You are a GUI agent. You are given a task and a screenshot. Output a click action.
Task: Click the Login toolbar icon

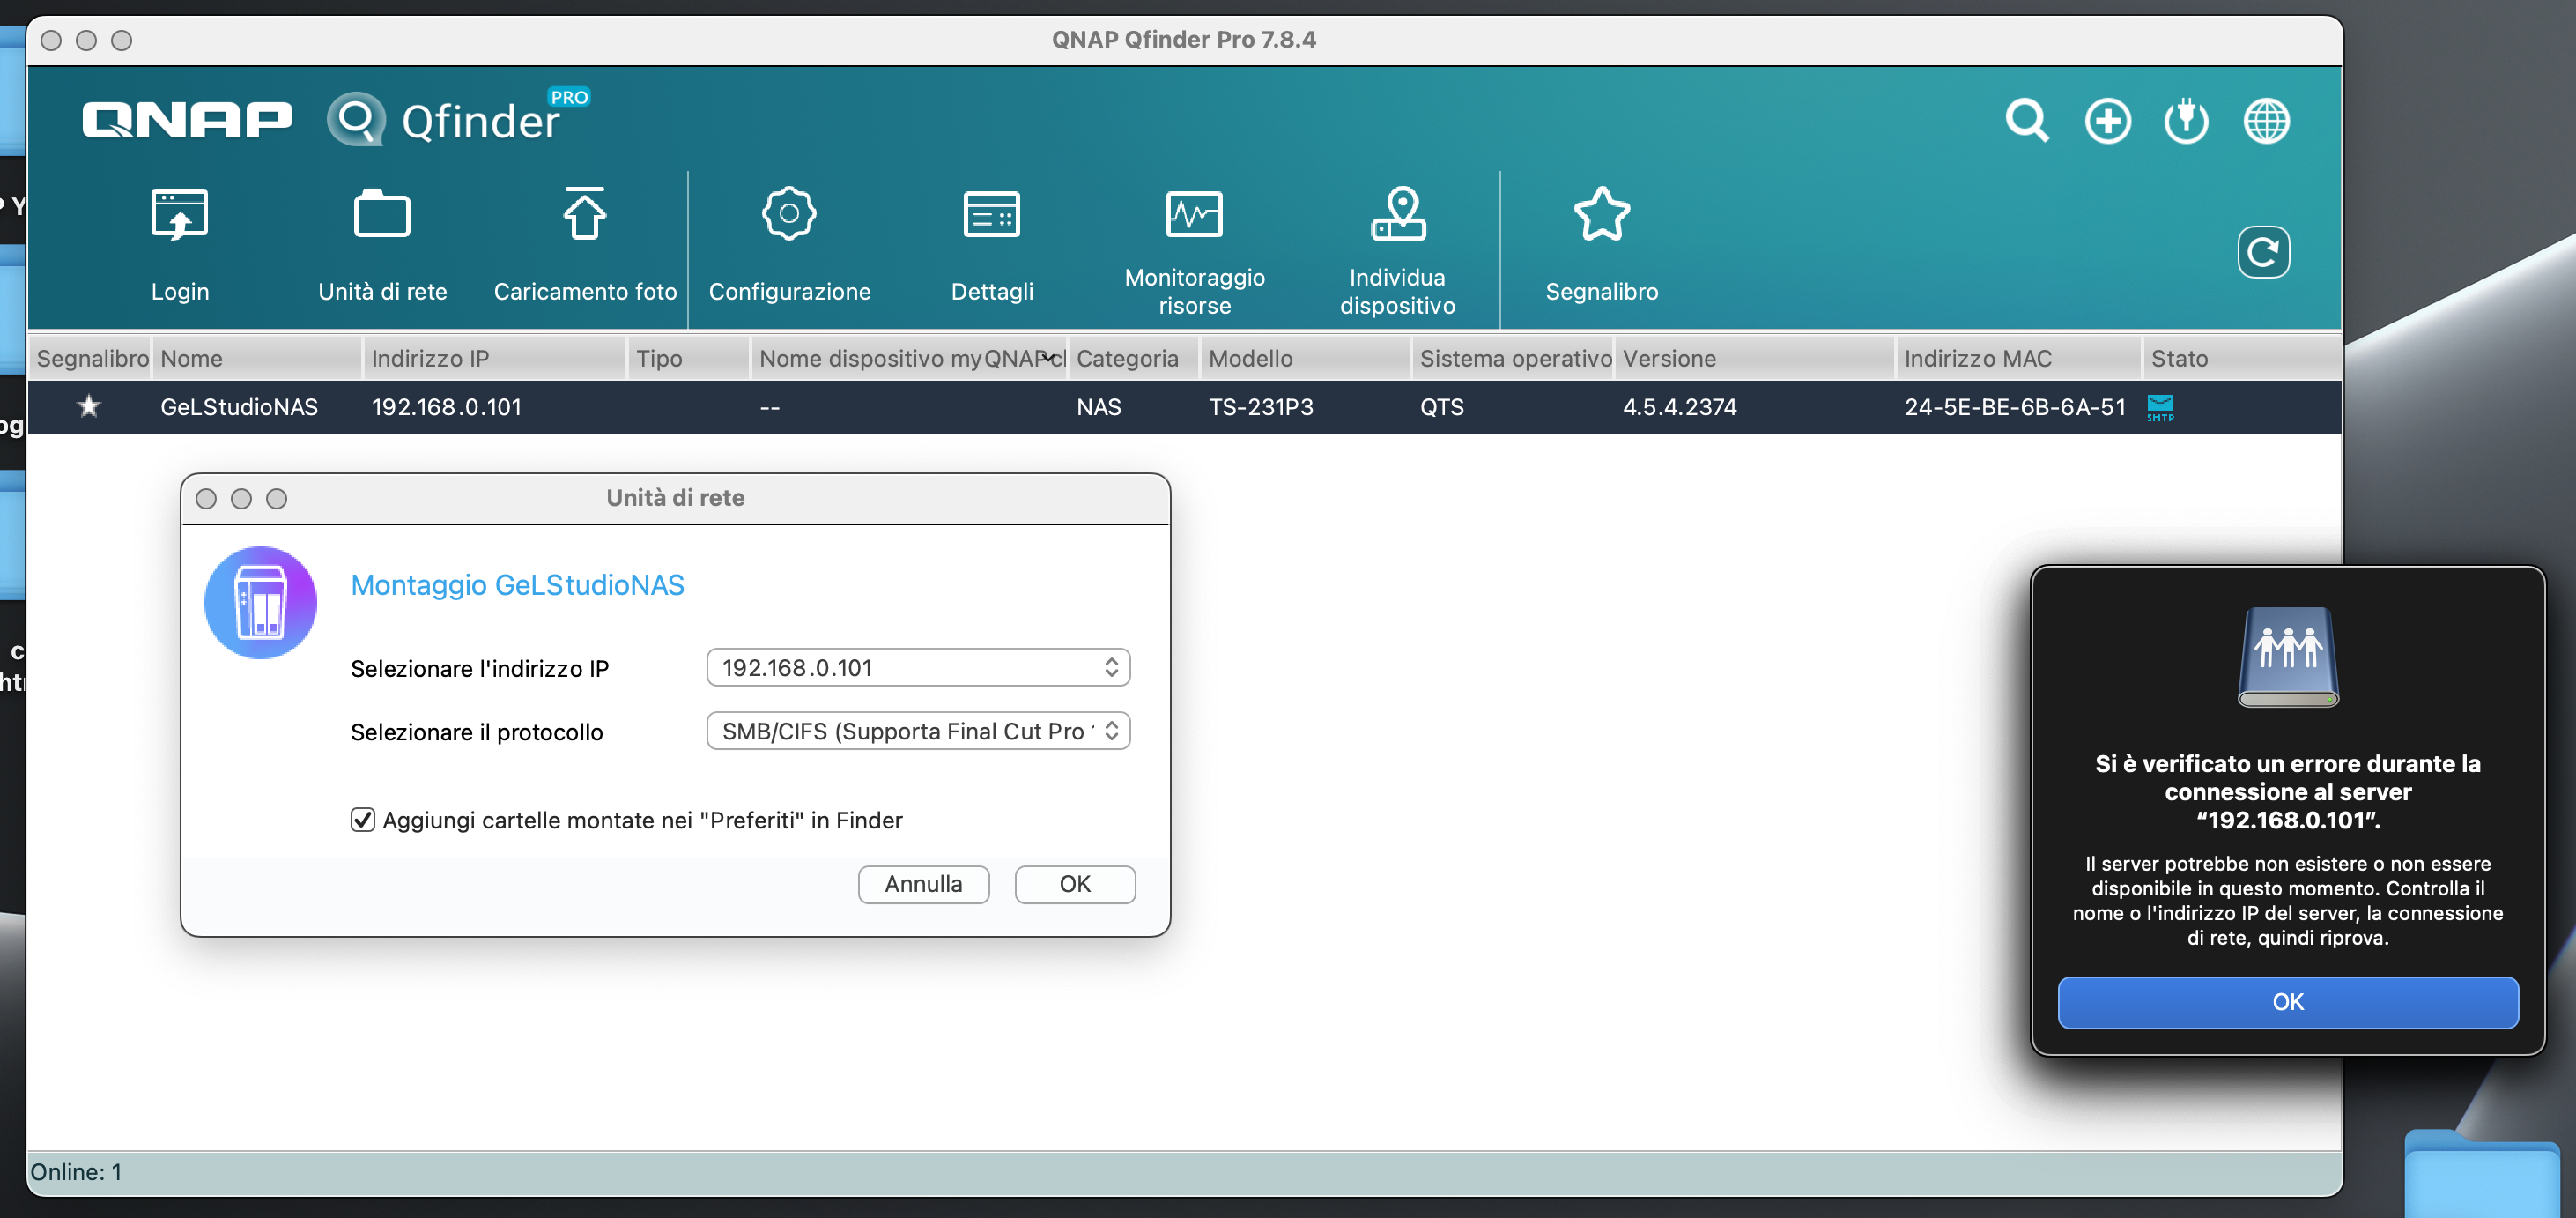tap(179, 215)
